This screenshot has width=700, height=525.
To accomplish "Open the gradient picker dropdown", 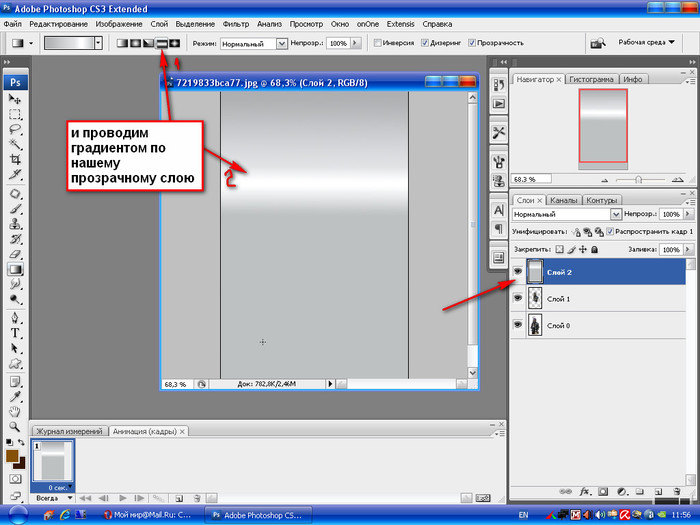I will tap(98, 43).
